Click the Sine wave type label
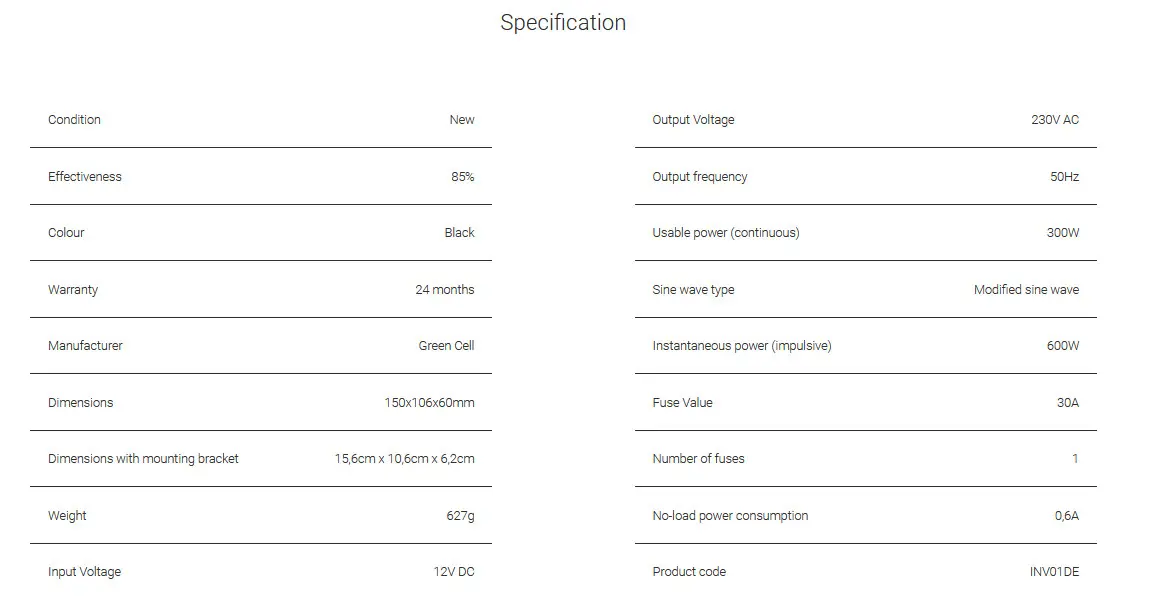This screenshot has height=602, width=1162. coord(693,290)
